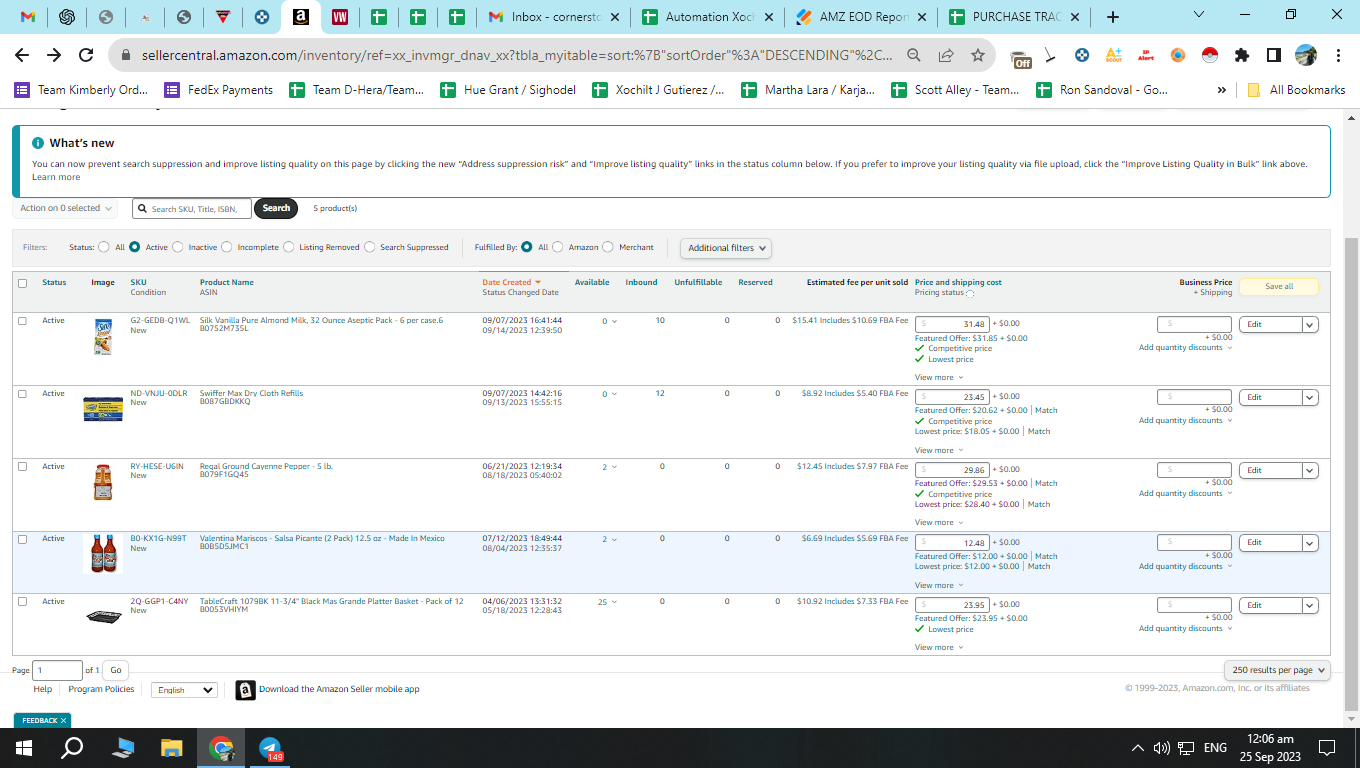
Task: Click the Silk Almond Milk product image
Action: click(103, 338)
